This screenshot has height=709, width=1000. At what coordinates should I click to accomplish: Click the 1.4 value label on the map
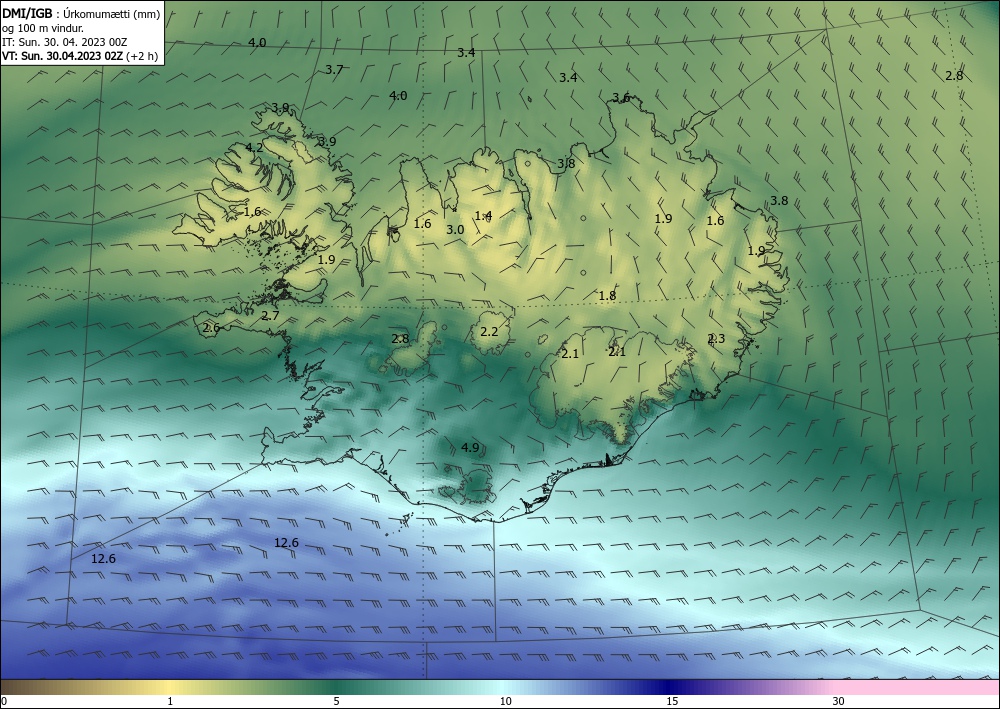pos(483,216)
